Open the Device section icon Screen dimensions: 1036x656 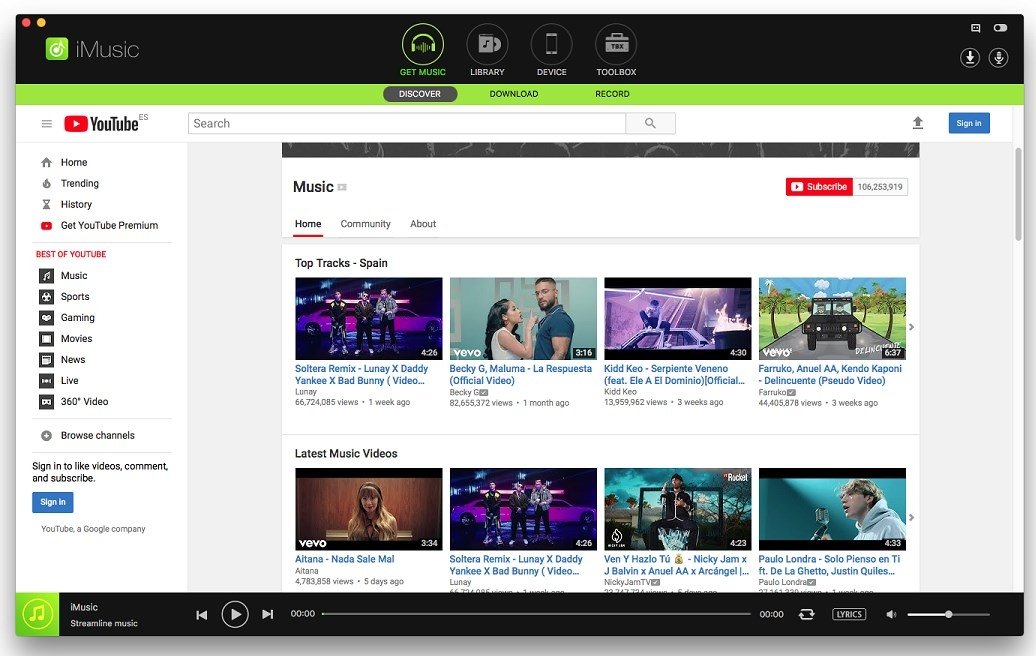pos(551,44)
